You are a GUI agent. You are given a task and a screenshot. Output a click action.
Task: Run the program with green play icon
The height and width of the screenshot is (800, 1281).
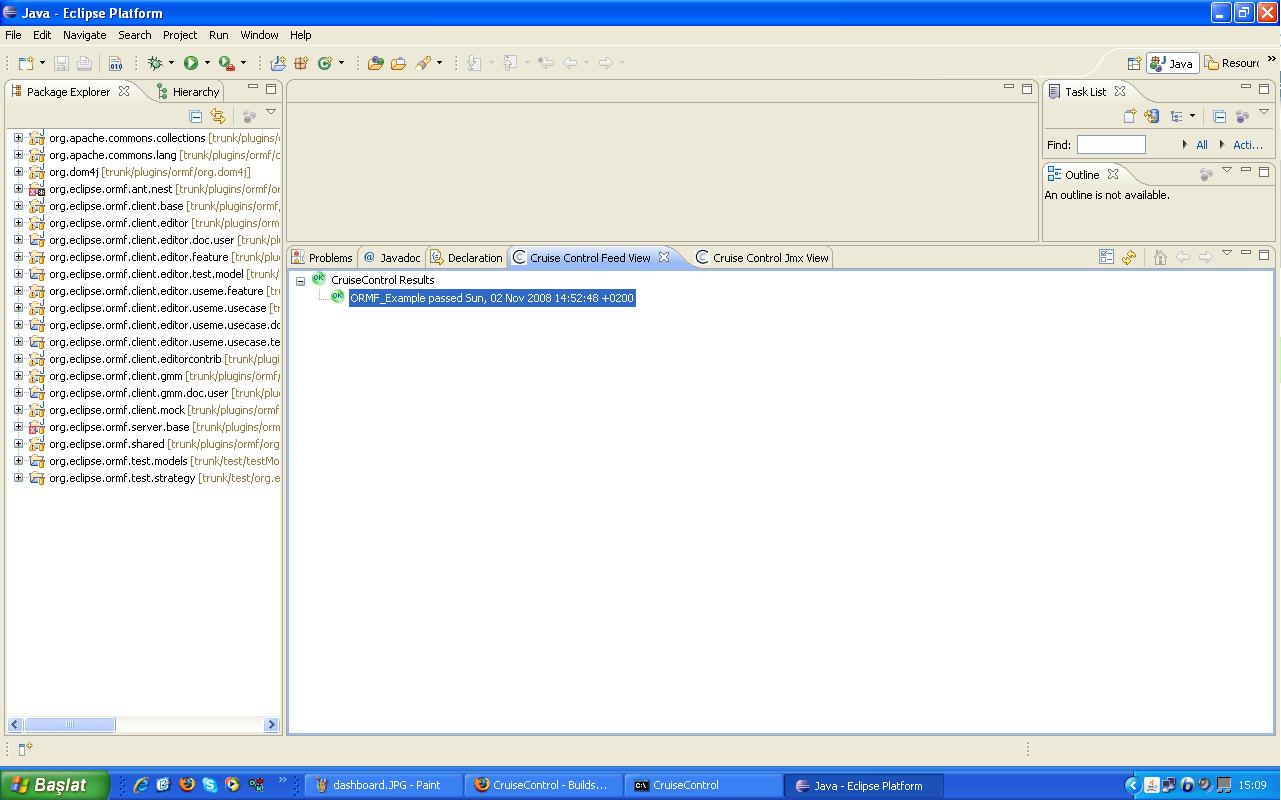(x=191, y=63)
